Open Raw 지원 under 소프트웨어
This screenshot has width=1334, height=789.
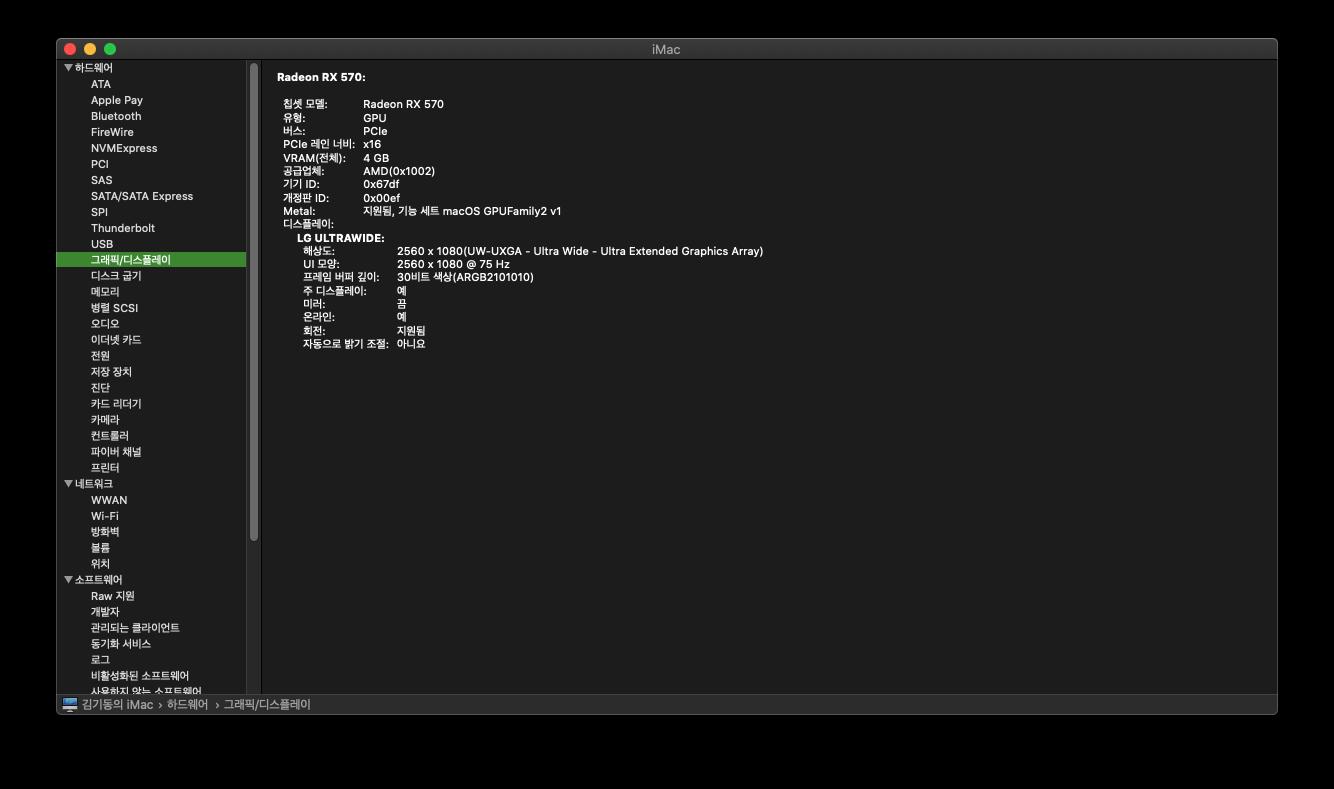coord(113,596)
